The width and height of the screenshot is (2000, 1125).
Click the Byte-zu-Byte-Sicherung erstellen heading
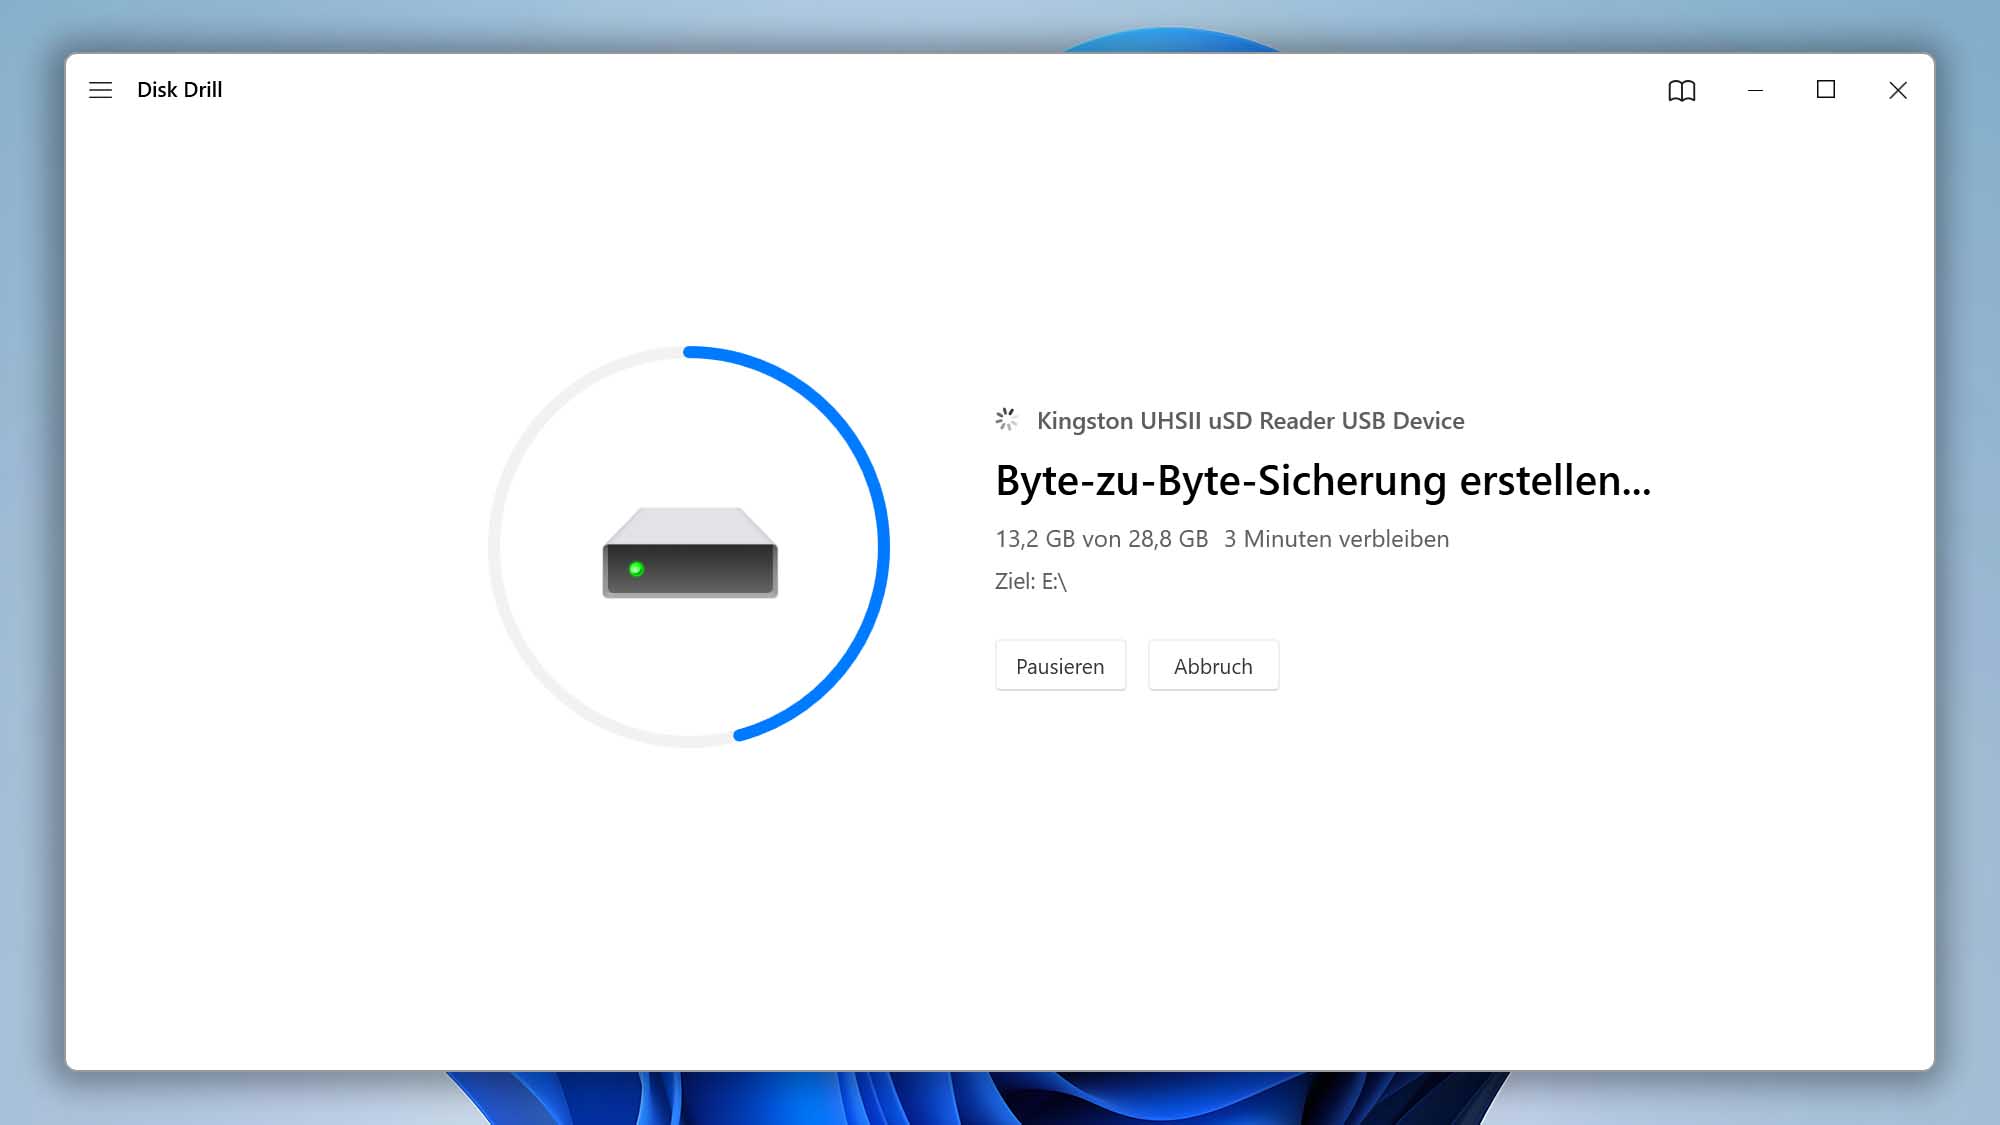1323,481
